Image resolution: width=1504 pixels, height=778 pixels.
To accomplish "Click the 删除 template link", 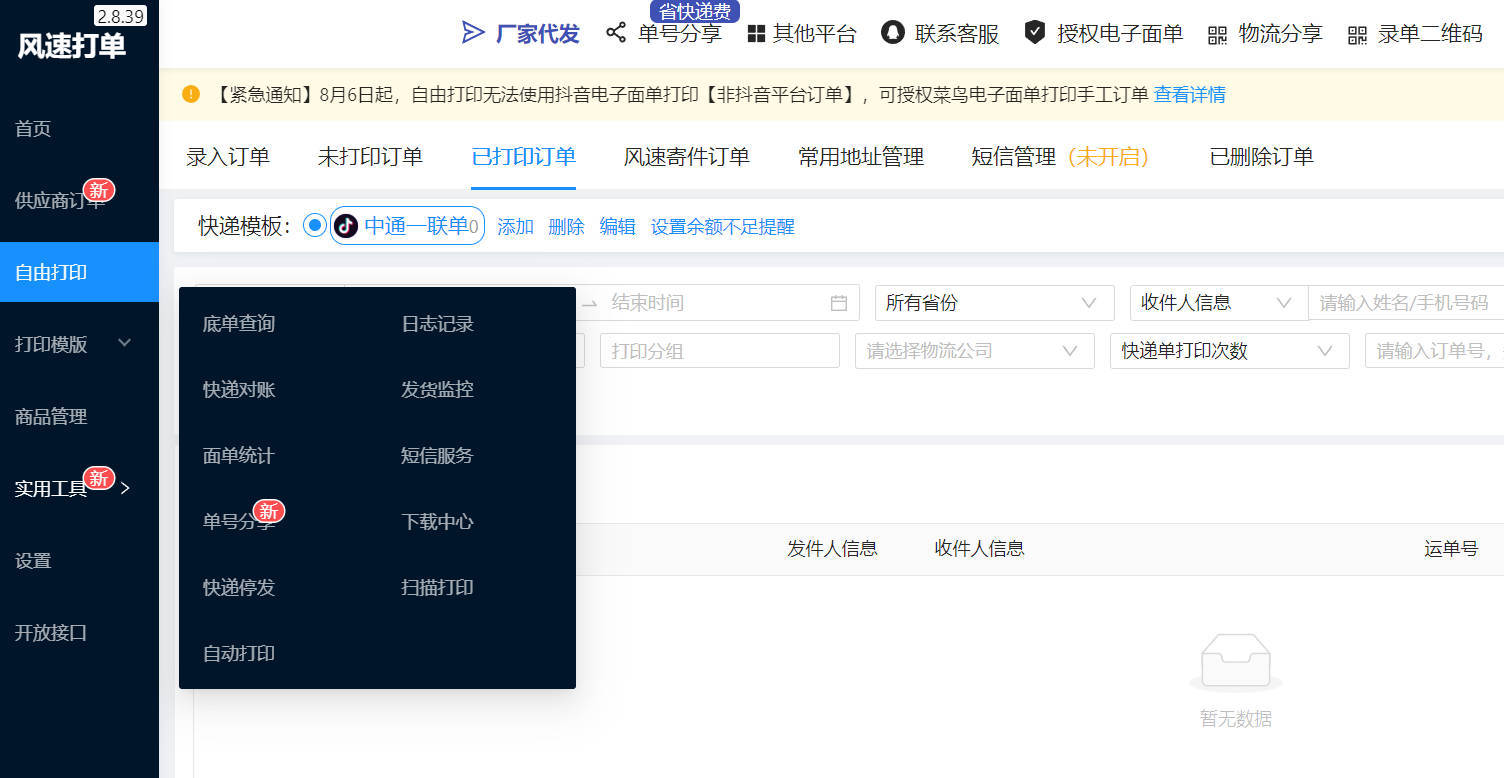I will pyautogui.click(x=566, y=227).
